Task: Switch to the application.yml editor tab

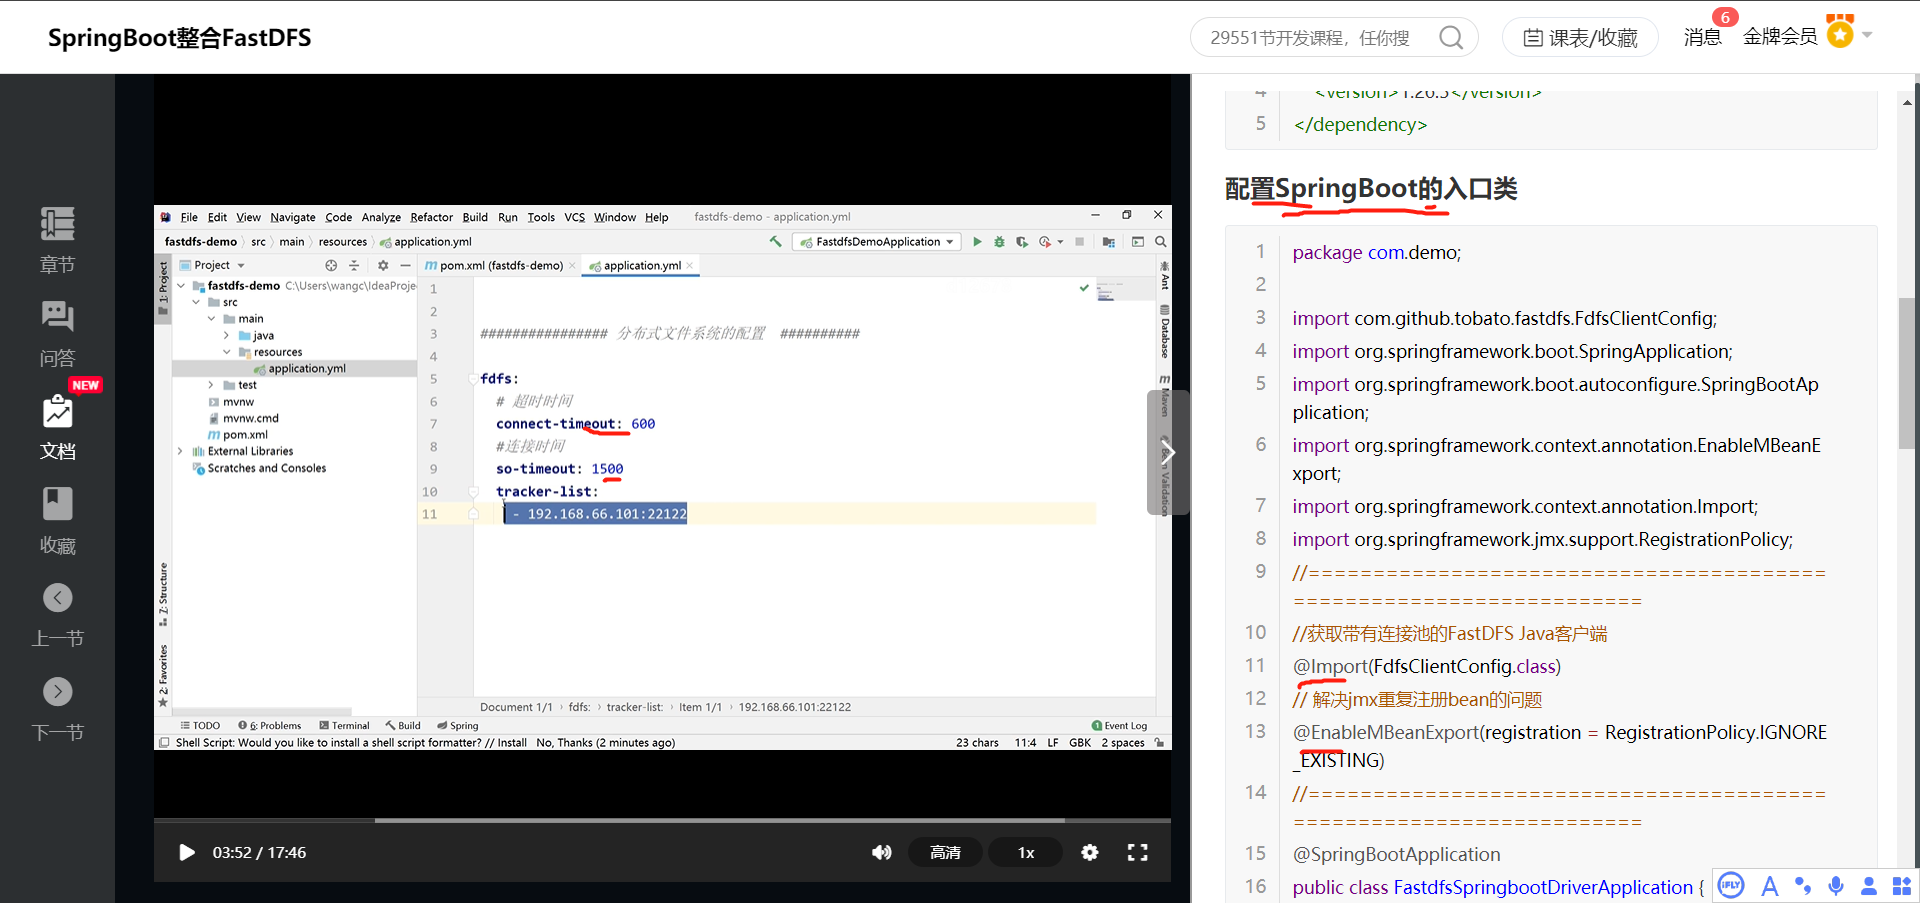Action: 641,265
